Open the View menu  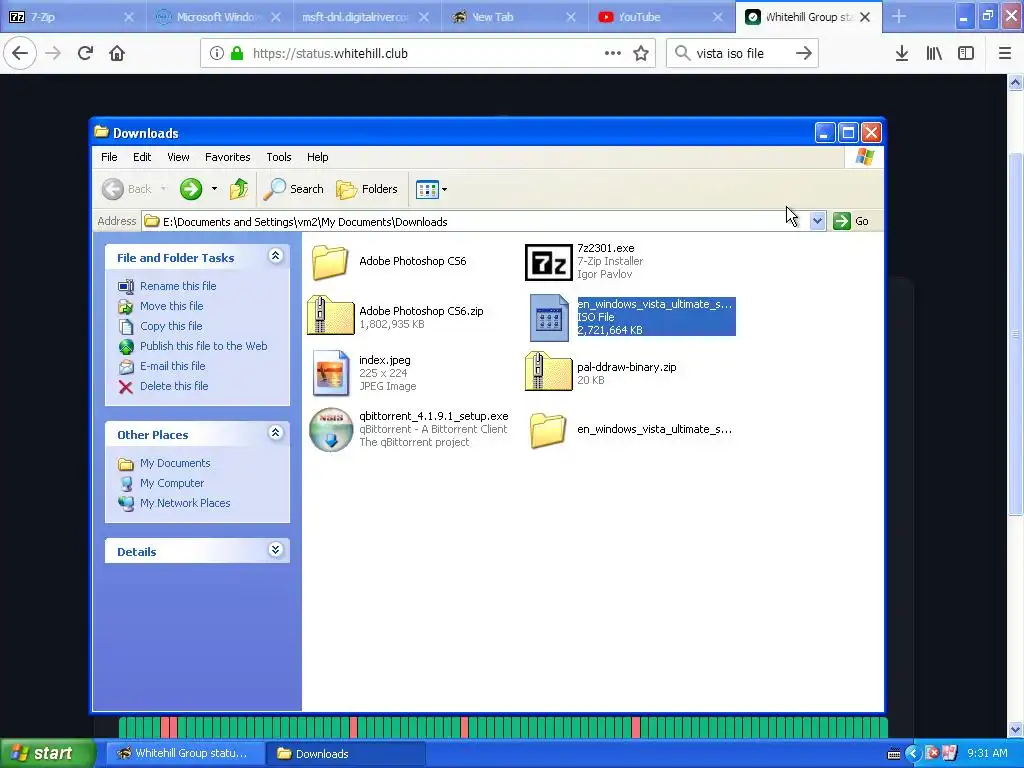[x=178, y=157]
